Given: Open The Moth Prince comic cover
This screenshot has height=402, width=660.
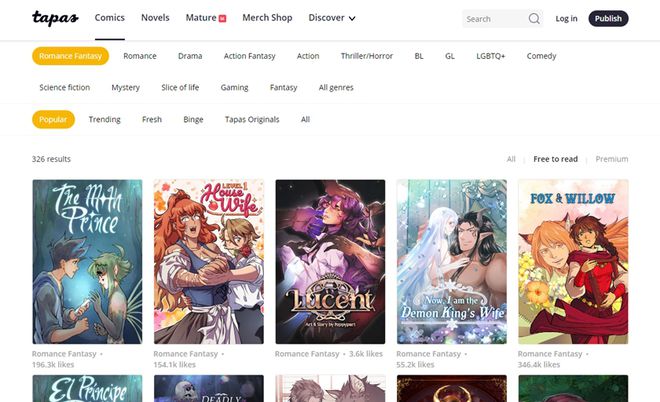Looking at the screenshot, I should pyautogui.click(x=87, y=262).
